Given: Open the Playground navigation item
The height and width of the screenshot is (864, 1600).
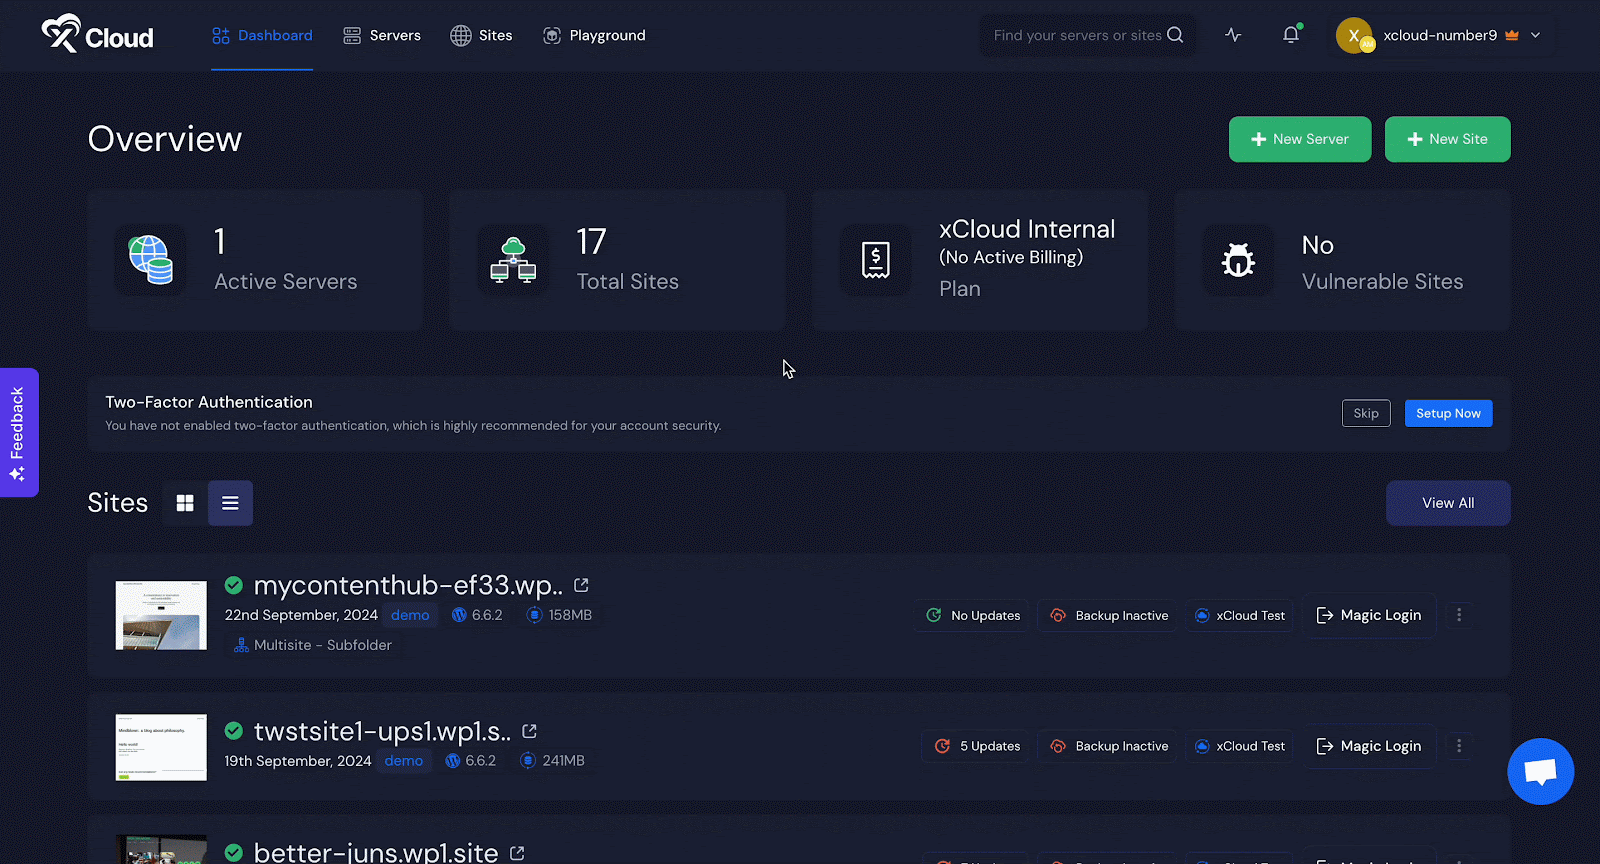Looking at the screenshot, I should point(594,35).
